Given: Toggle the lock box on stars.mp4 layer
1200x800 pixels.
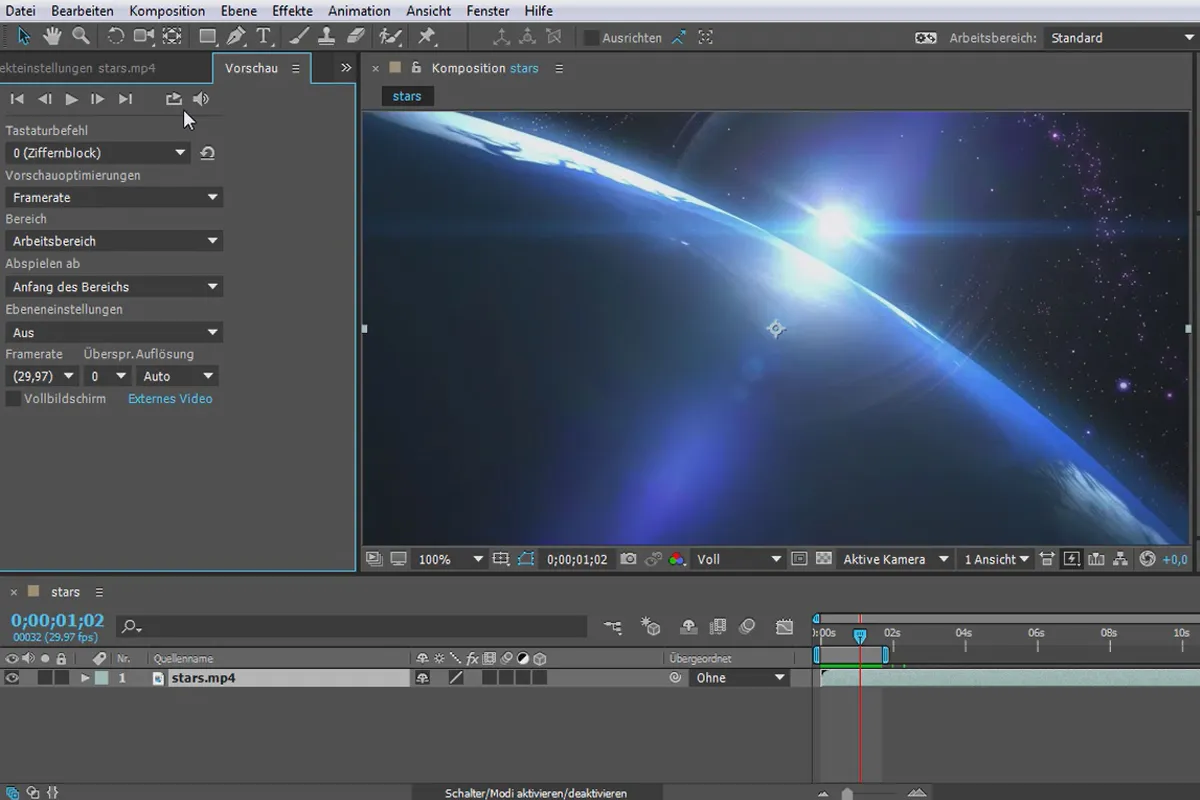Looking at the screenshot, I should point(62,677).
